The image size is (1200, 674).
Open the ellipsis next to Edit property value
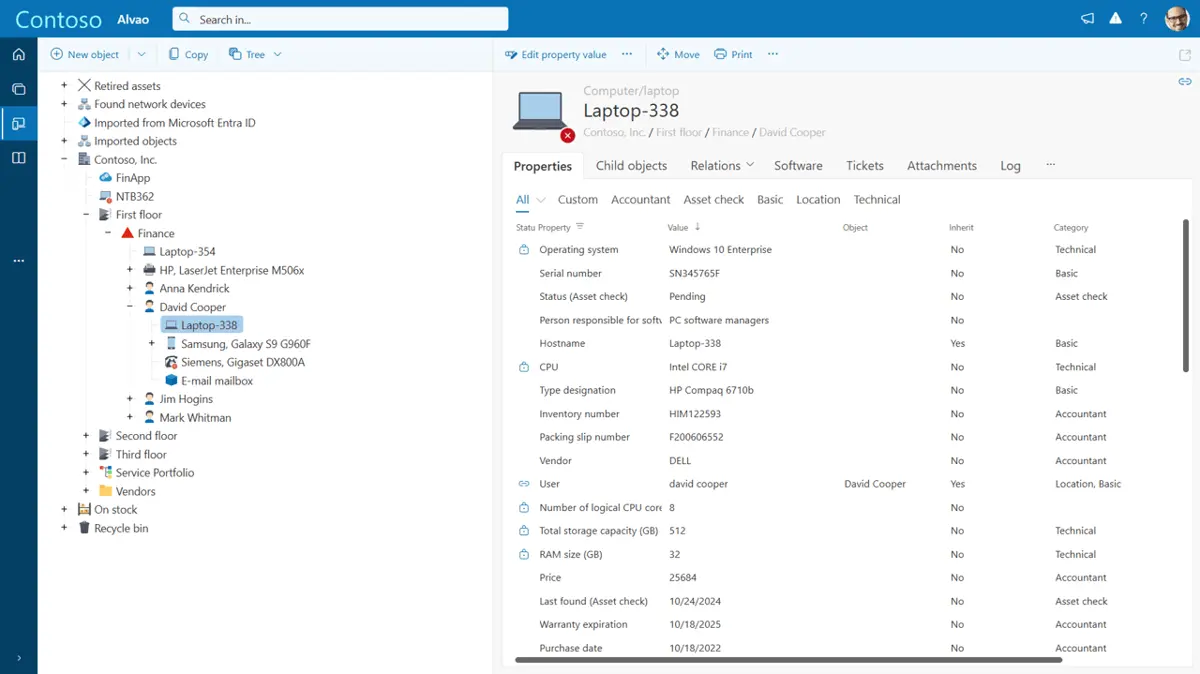tap(627, 54)
